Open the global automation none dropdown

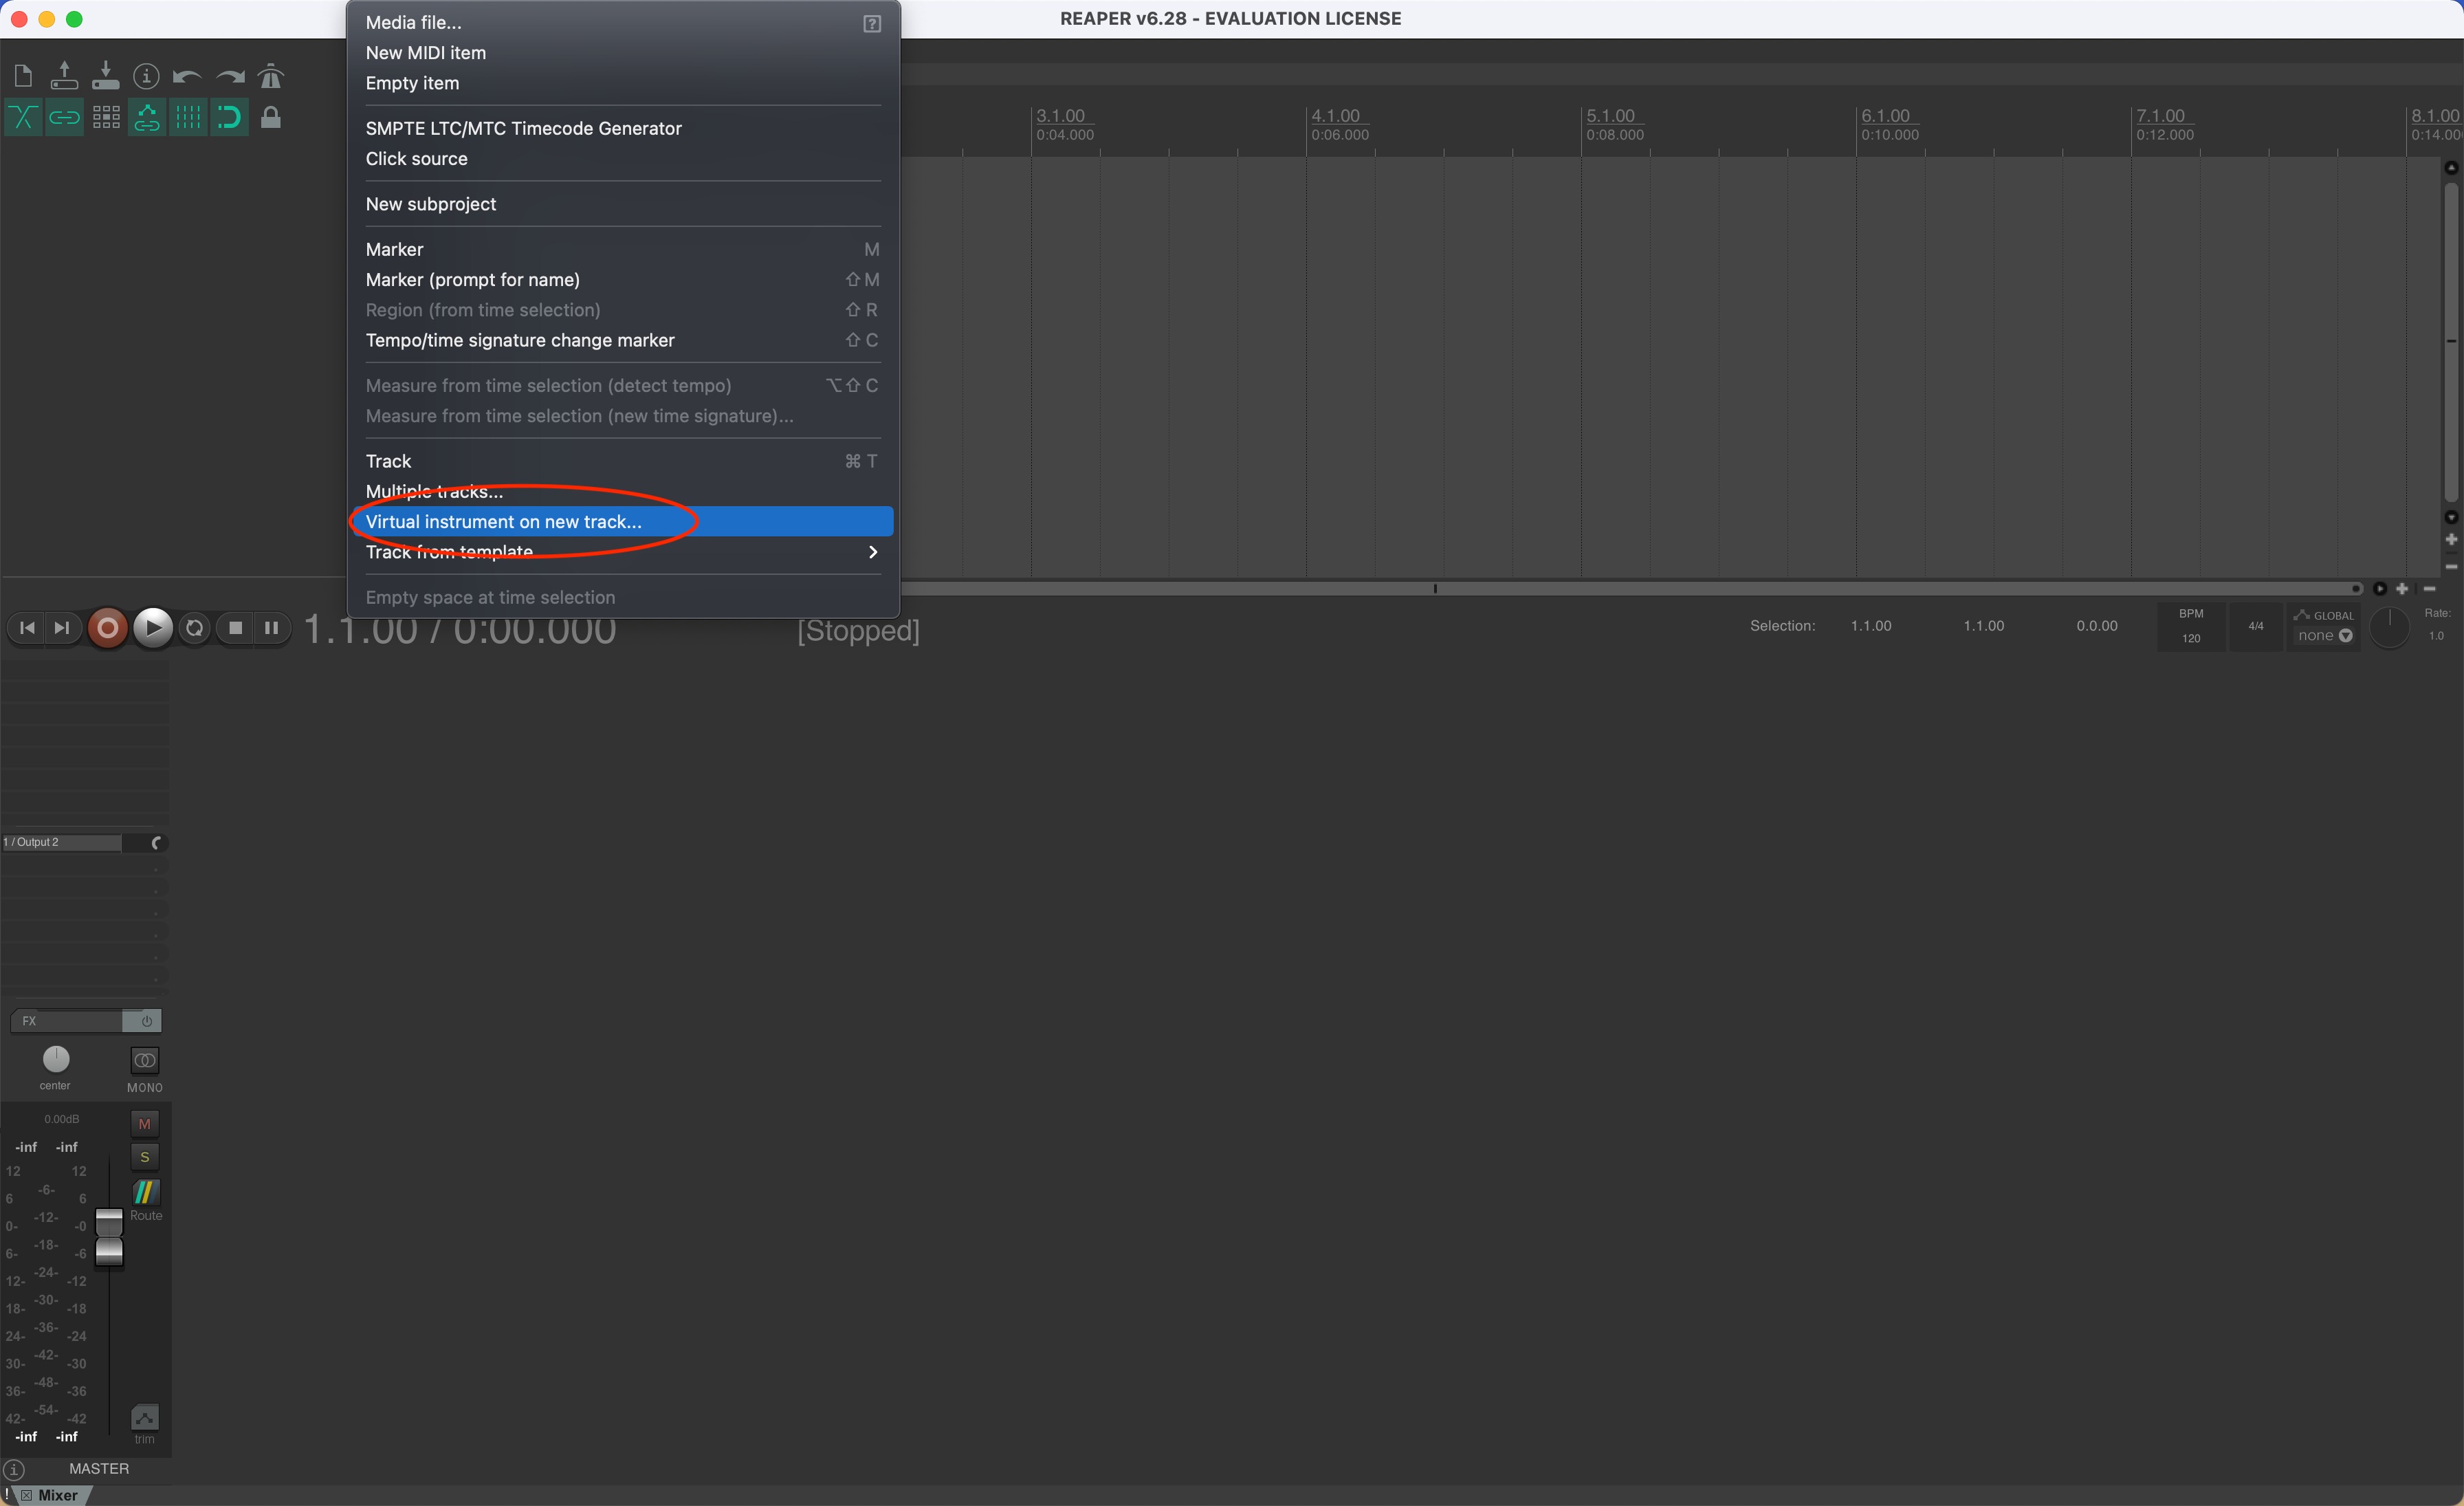coord(2324,636)
